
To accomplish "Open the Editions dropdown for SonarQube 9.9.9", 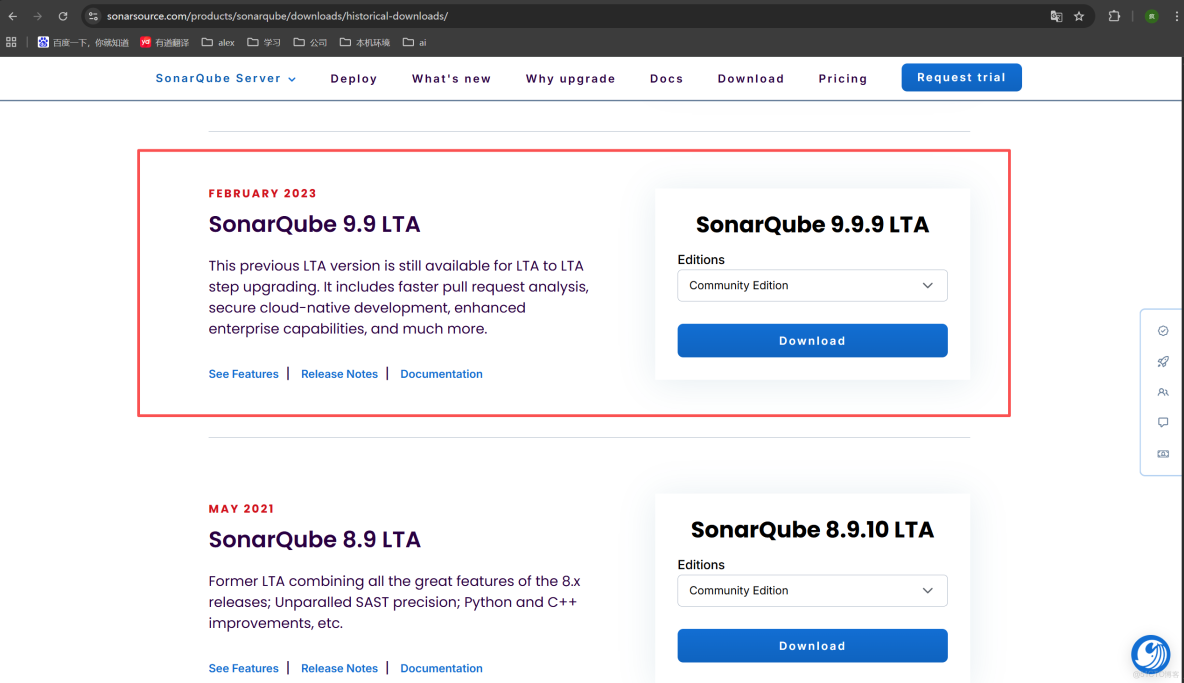I will click(812, 285).
